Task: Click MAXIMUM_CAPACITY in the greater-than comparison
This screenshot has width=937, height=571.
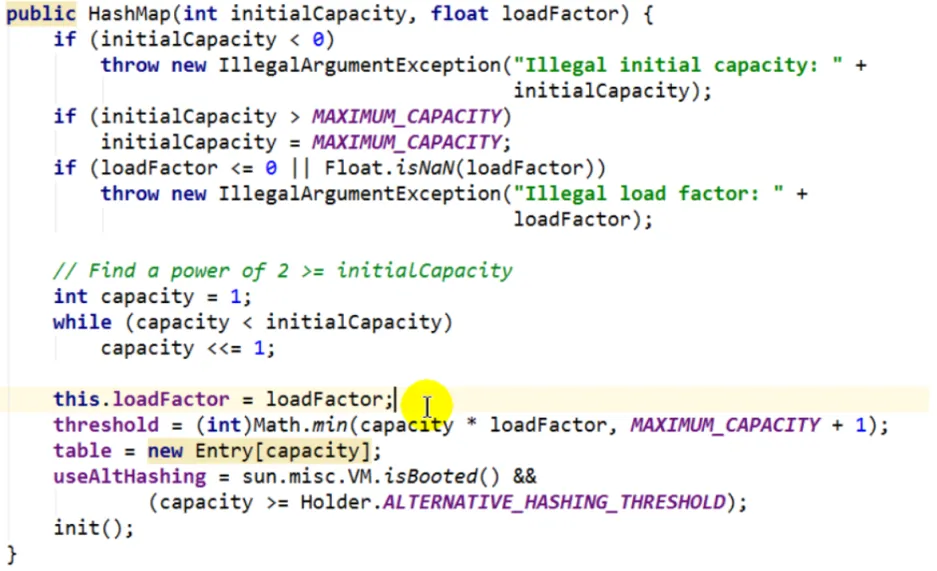Action: (x=406, y=116)
